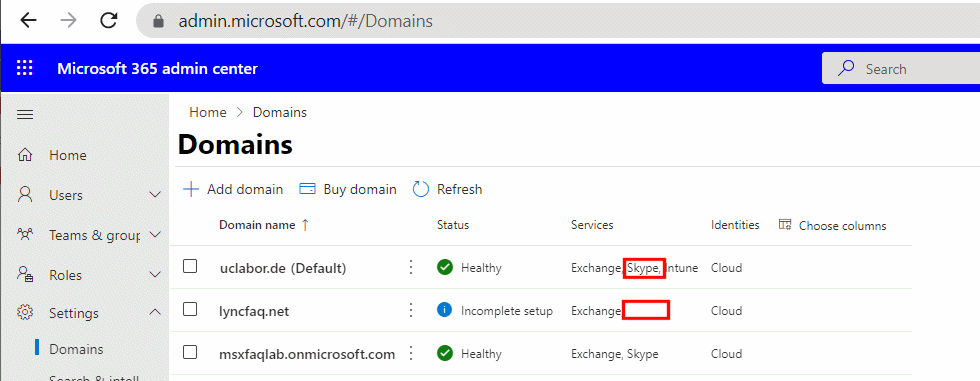
Task: Click the Healthy status text for msxfaqlab.onmicrosoft.com
Action: pyautogui.click(x=481, y=354)
